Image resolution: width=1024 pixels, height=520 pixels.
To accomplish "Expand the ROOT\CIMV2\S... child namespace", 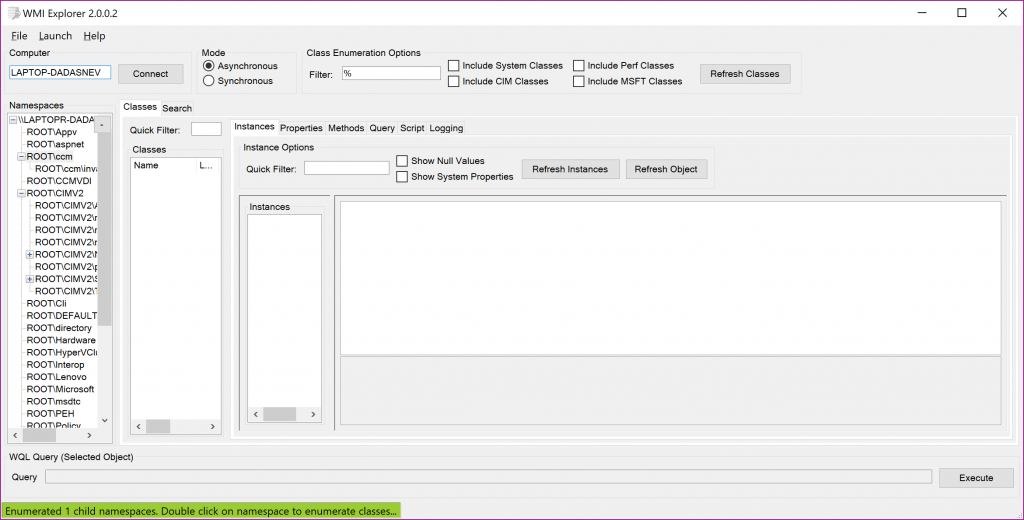I will pos(30,280).
